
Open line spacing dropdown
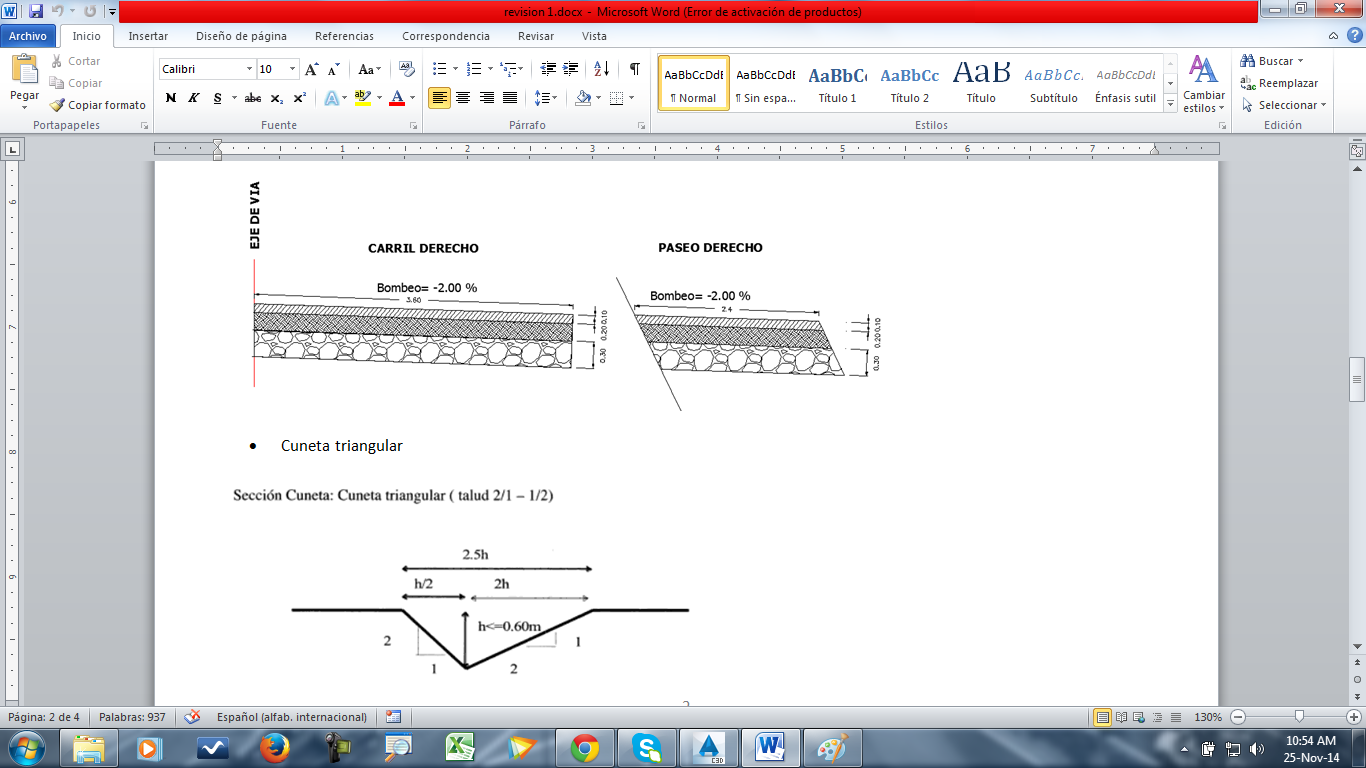(x=545, y=98)
